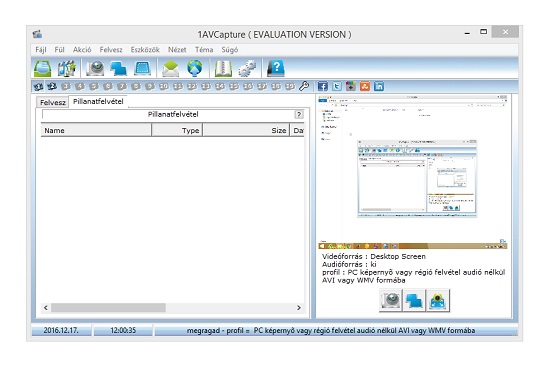Click the scroll right arrow of file list
Viewport: 550px width, 367px height.
299,308
